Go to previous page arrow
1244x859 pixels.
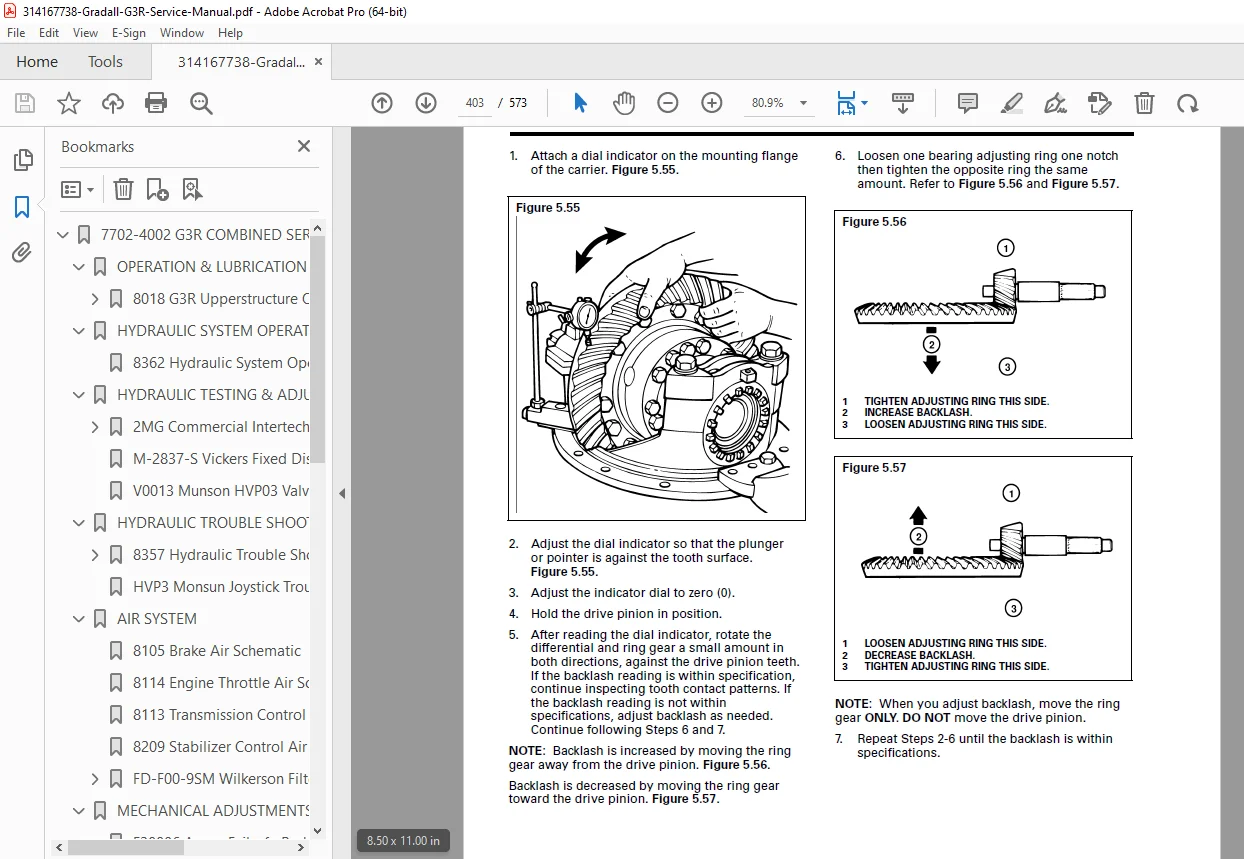(382, 103)
